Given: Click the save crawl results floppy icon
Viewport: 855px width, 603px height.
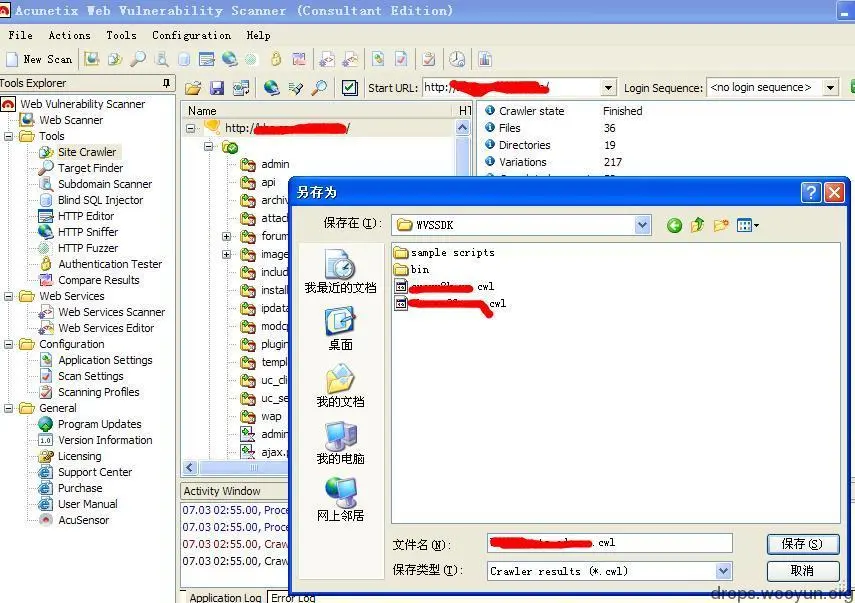Looking at the screenshot, I should tap(218, 88).
